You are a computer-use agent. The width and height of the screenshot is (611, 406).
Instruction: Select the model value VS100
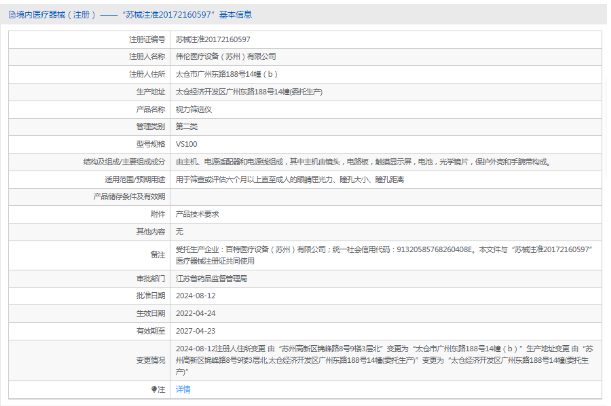click(186, 144)
